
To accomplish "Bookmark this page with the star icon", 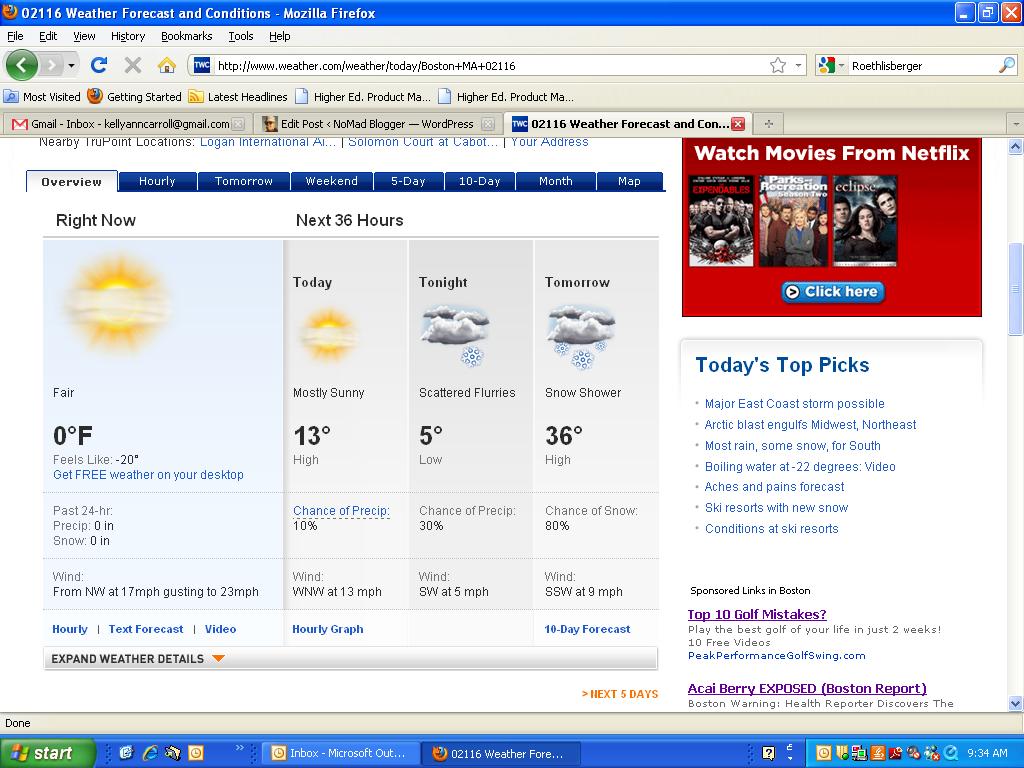I will pos(777,65).
